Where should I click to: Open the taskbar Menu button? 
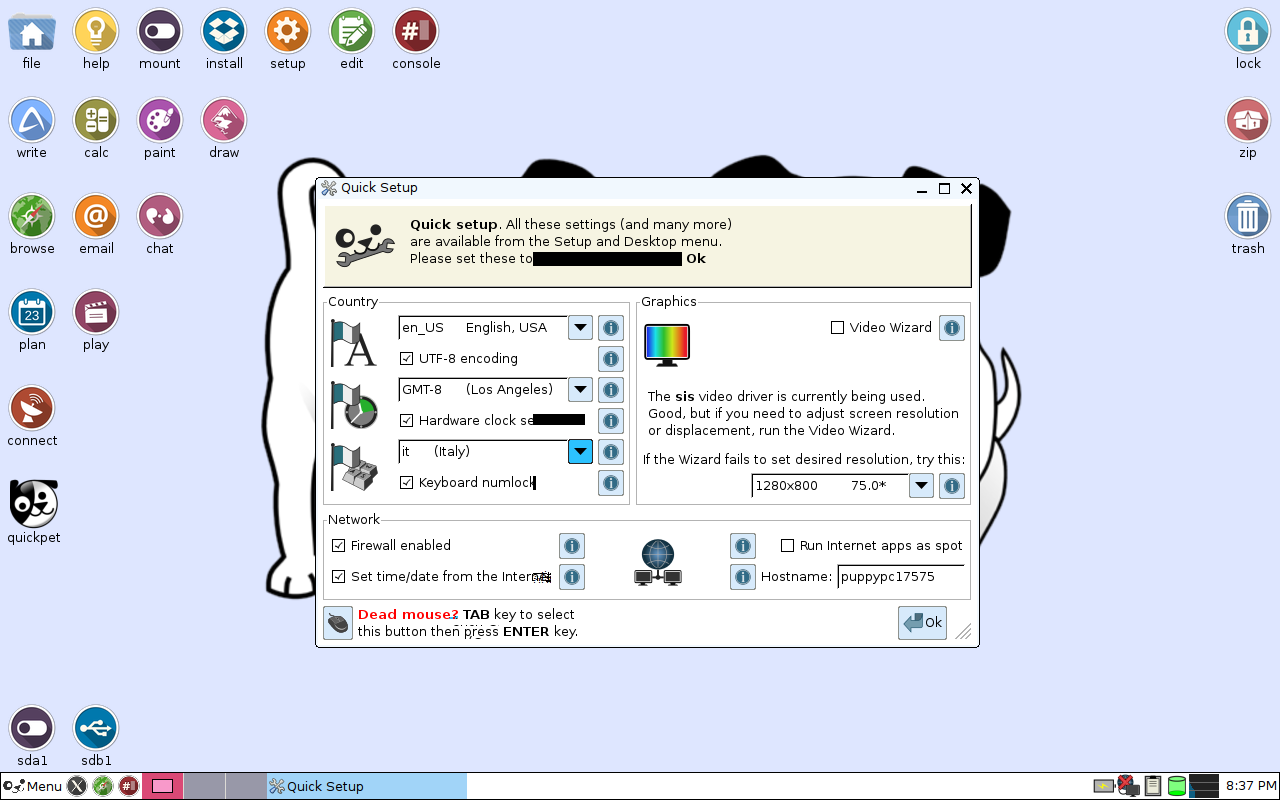[x=33, y=786]
